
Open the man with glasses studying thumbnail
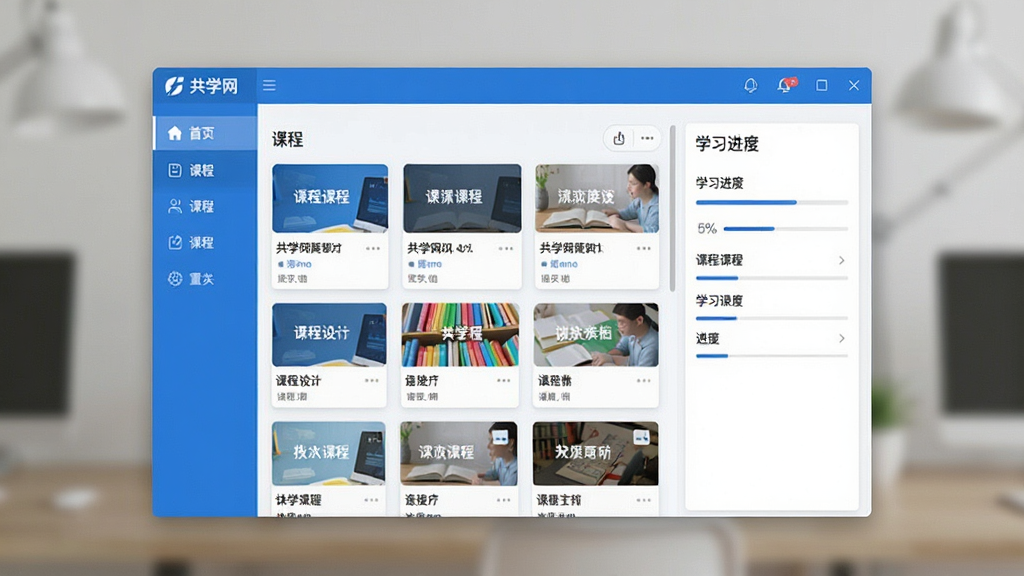(x=596, y=335)
